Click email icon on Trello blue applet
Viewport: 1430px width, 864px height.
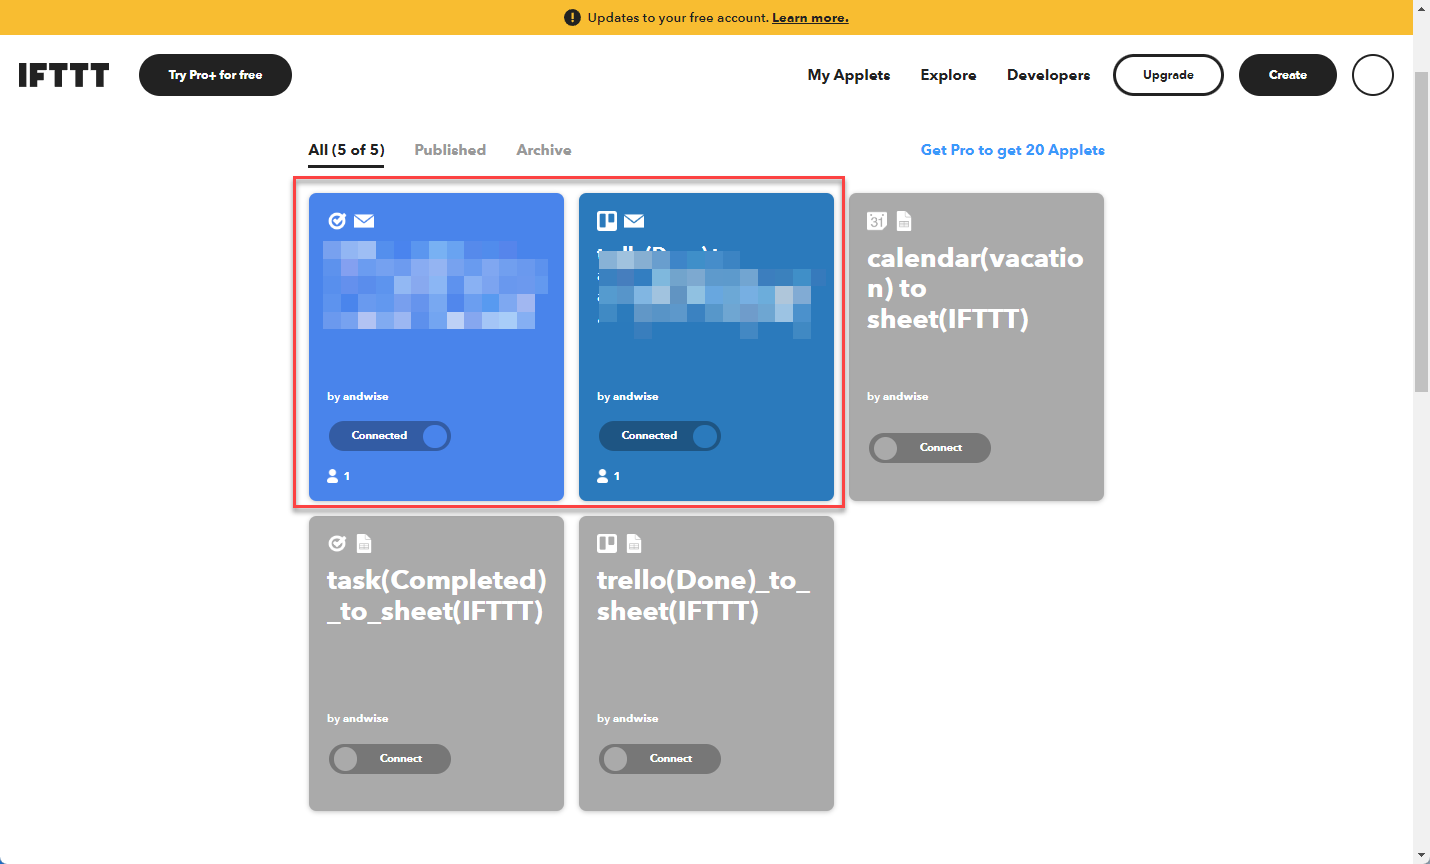pyautogui.click(x=634, y=221)
